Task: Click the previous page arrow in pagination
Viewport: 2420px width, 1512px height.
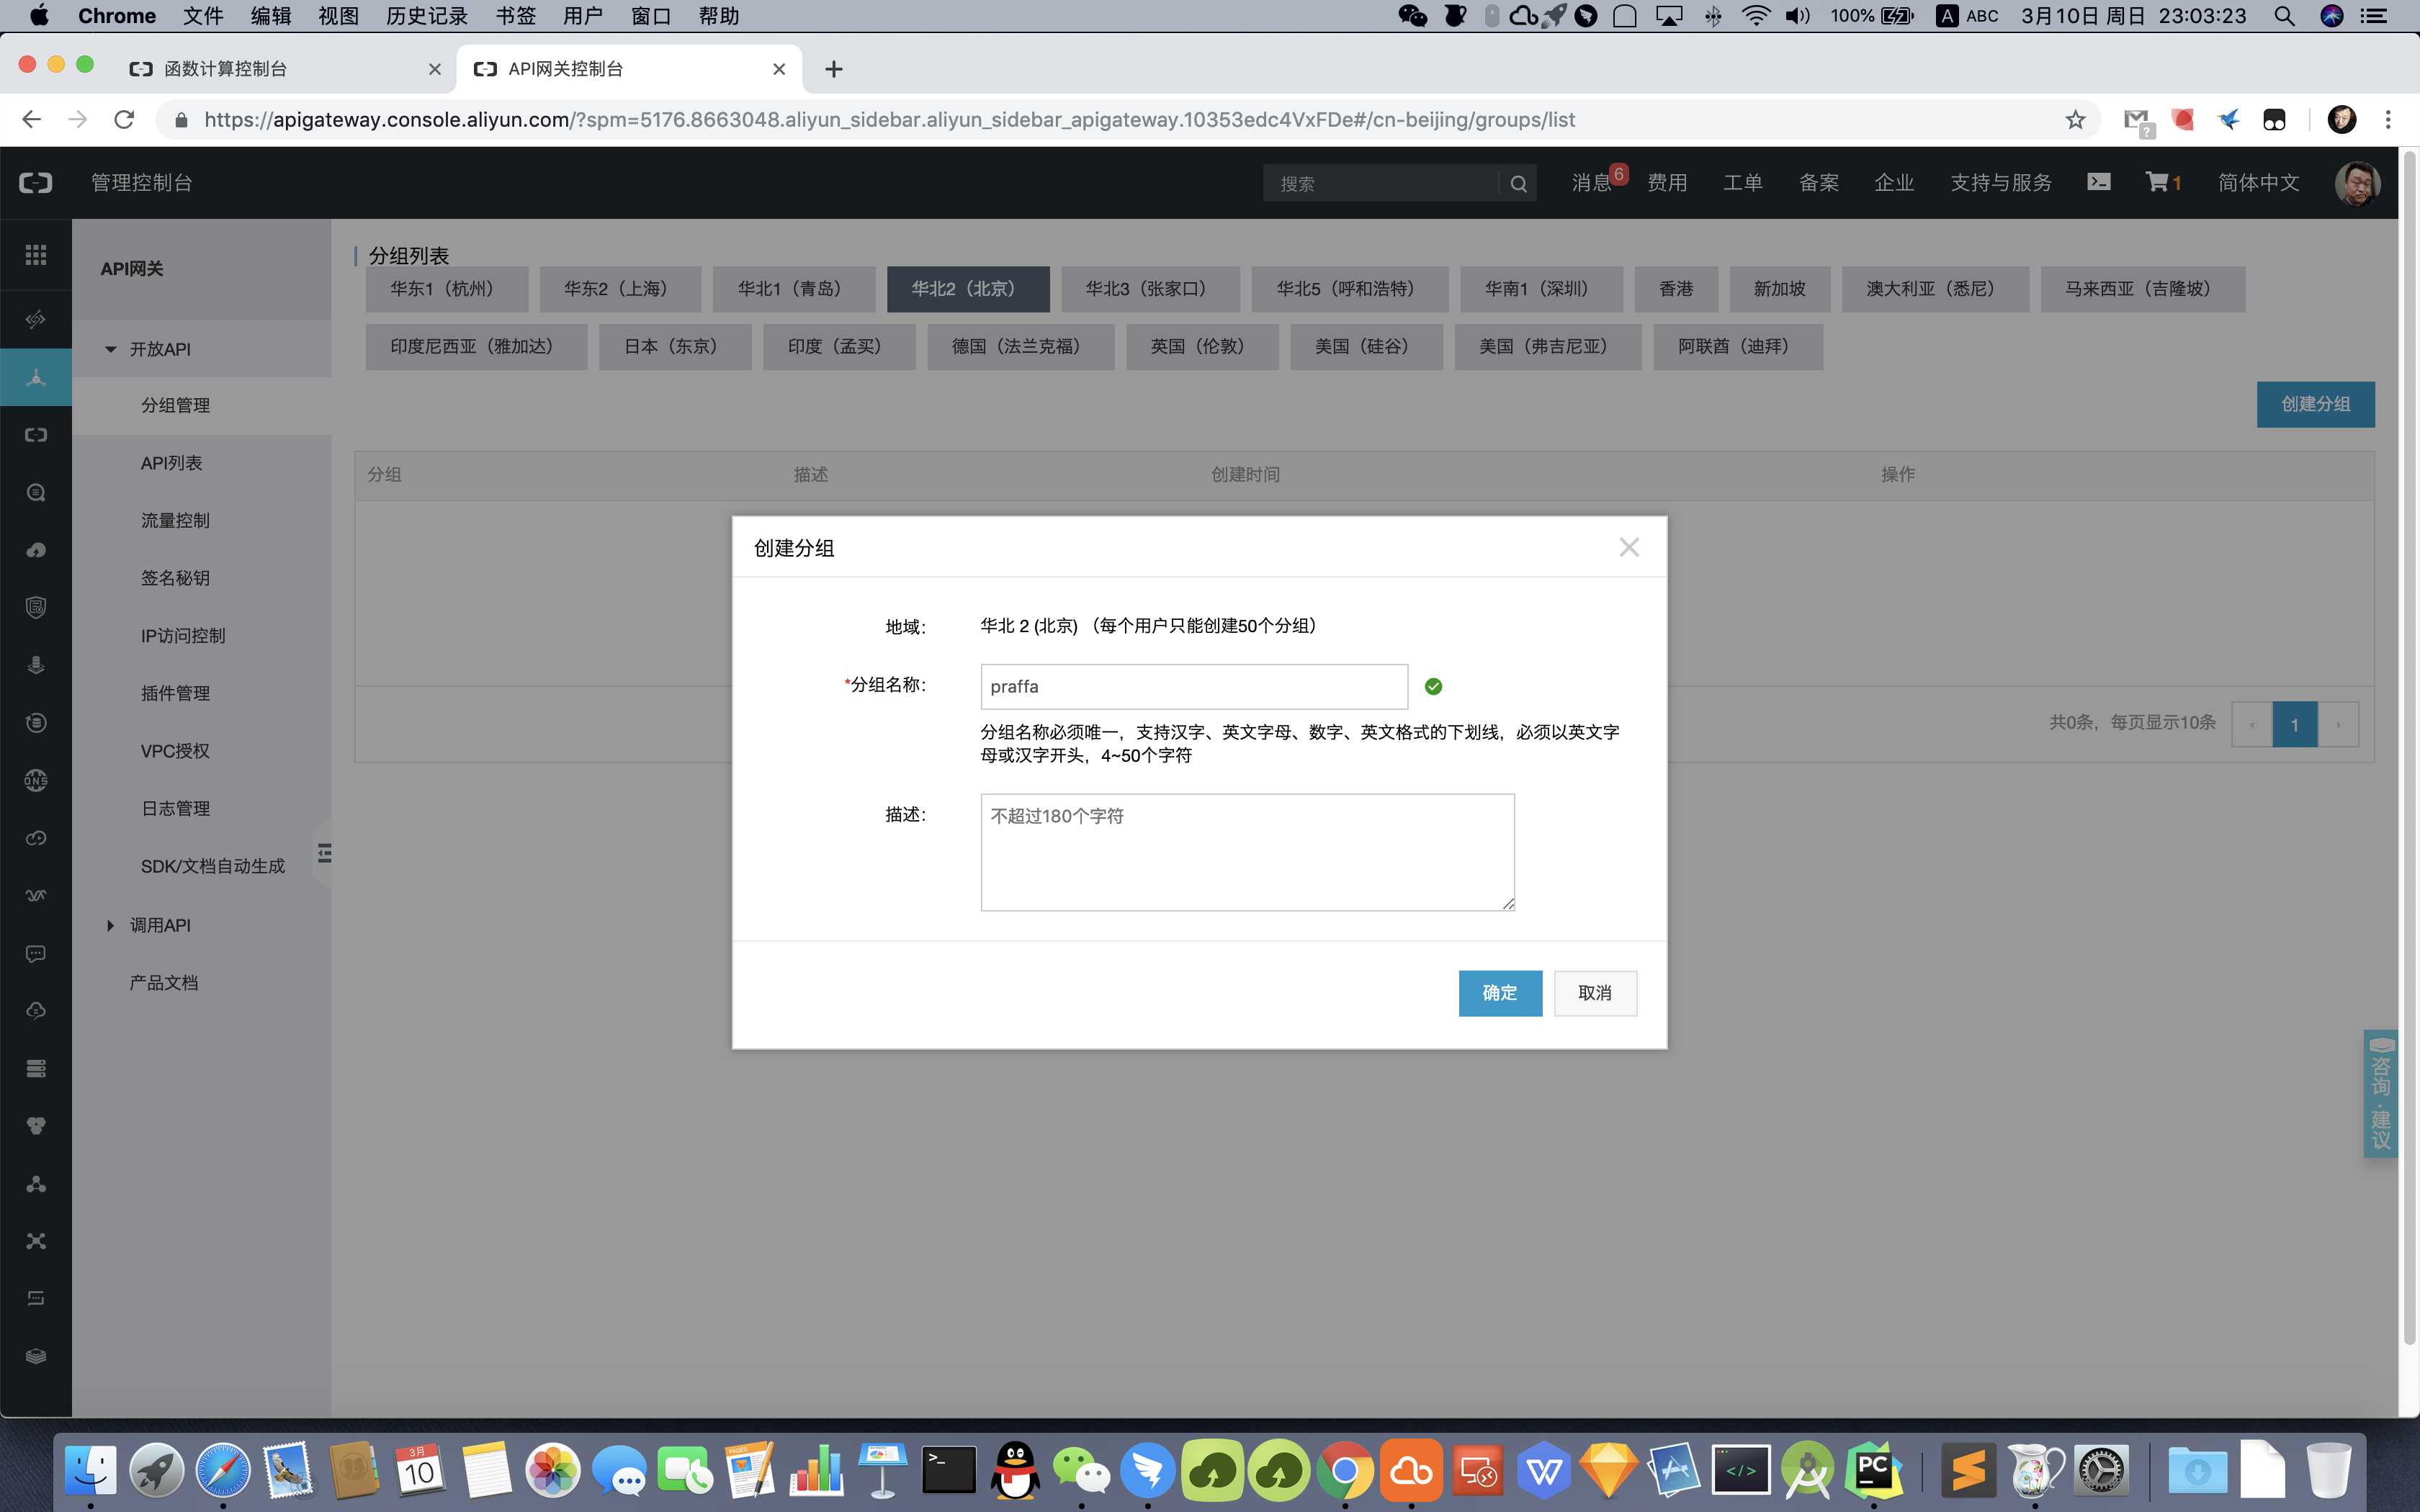Action: 2251,724
